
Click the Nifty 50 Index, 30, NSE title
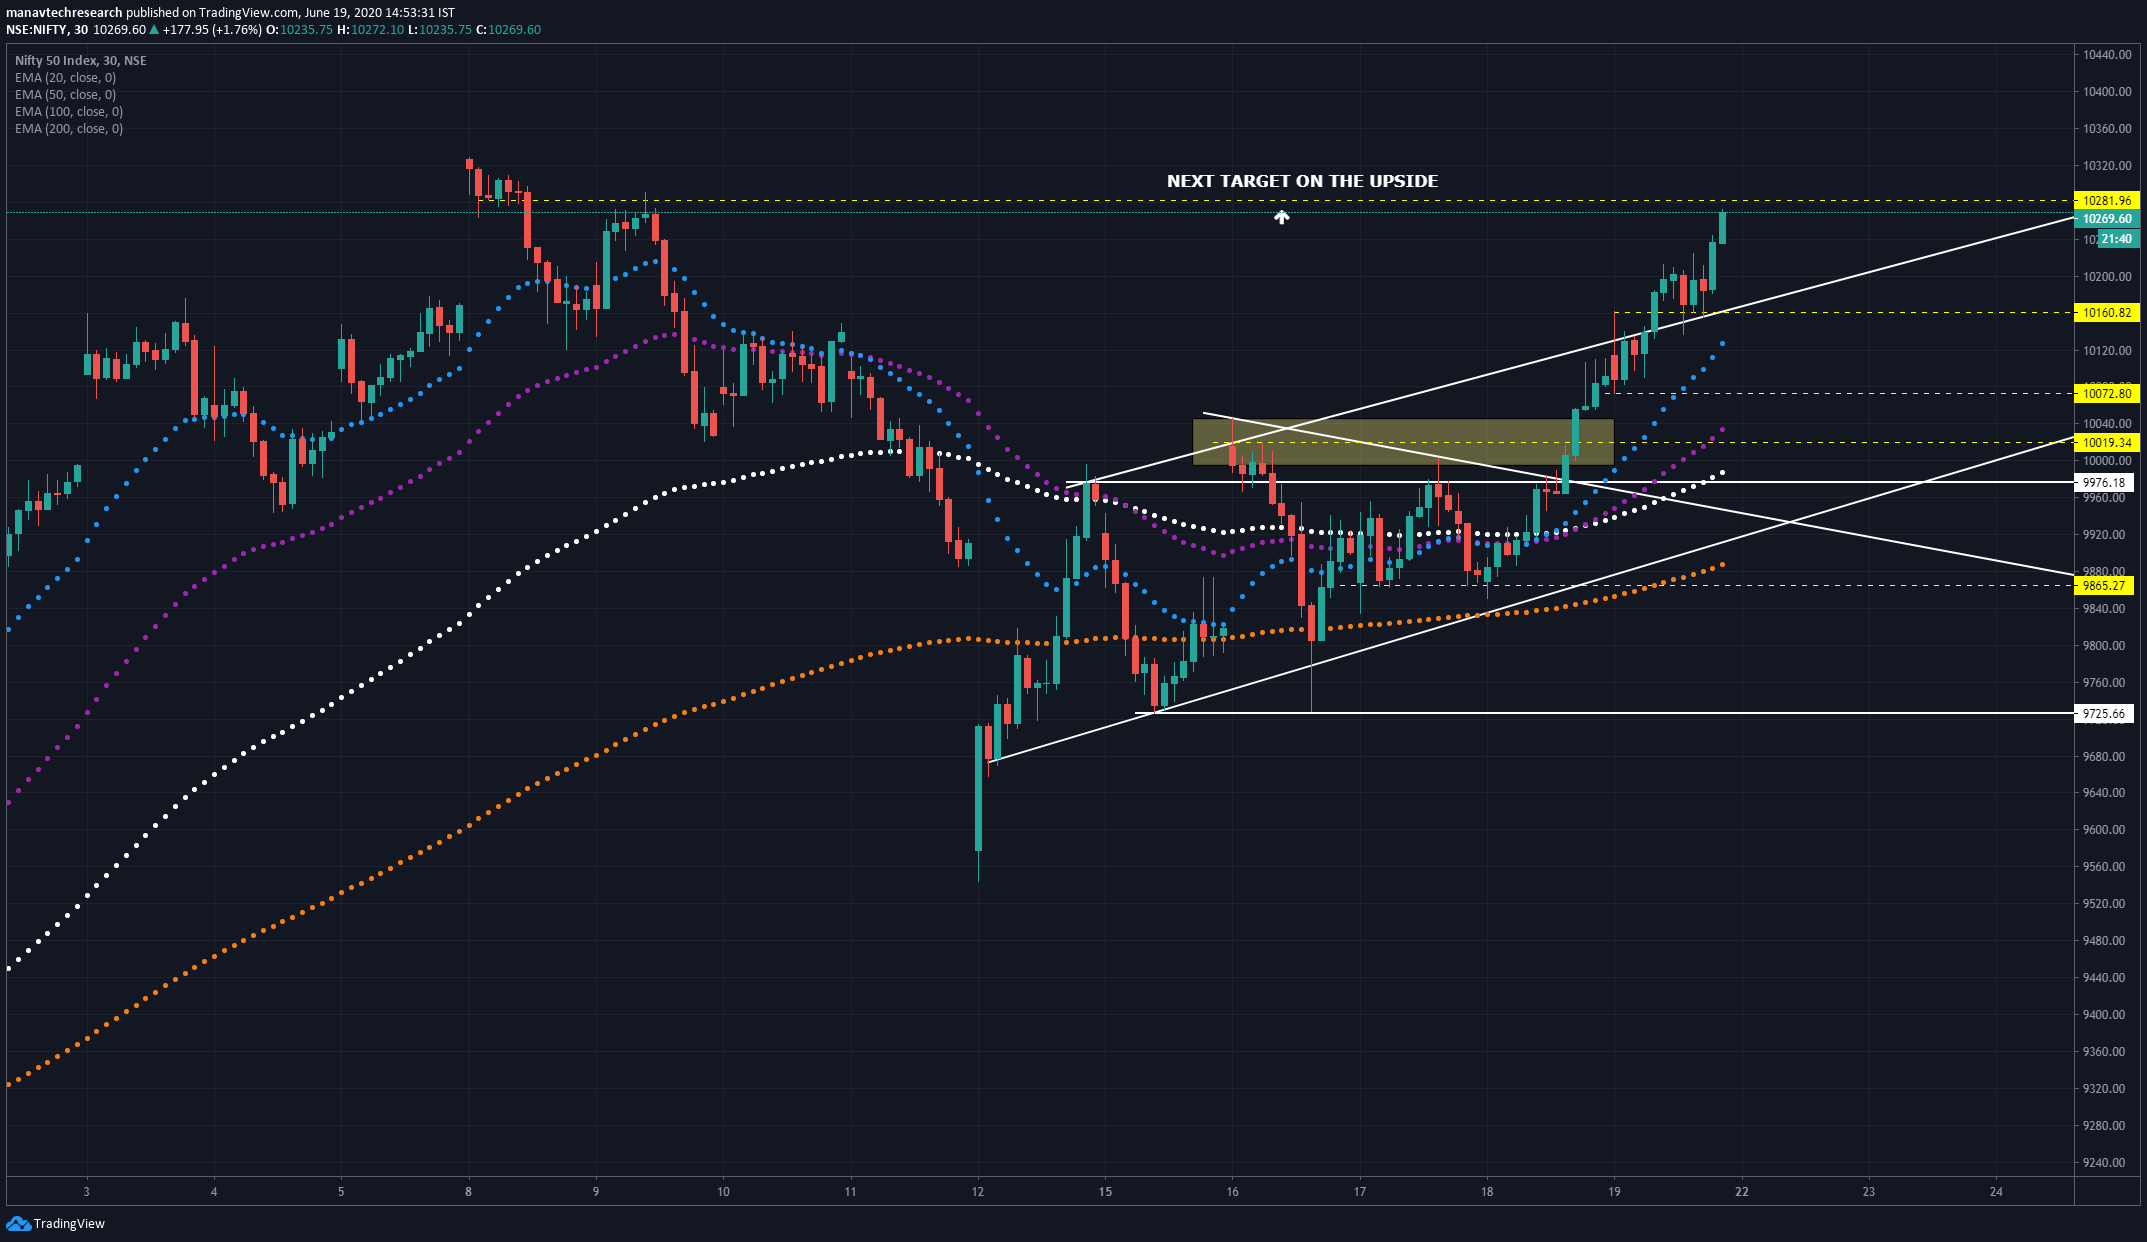(x=81, y=60)
